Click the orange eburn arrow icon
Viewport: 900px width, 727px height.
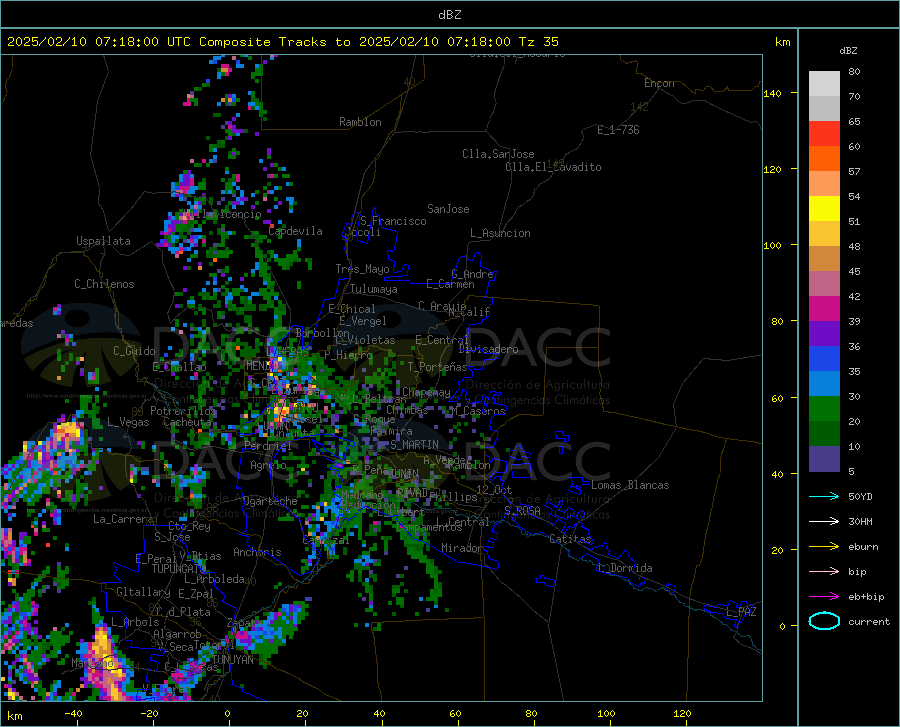824,547
